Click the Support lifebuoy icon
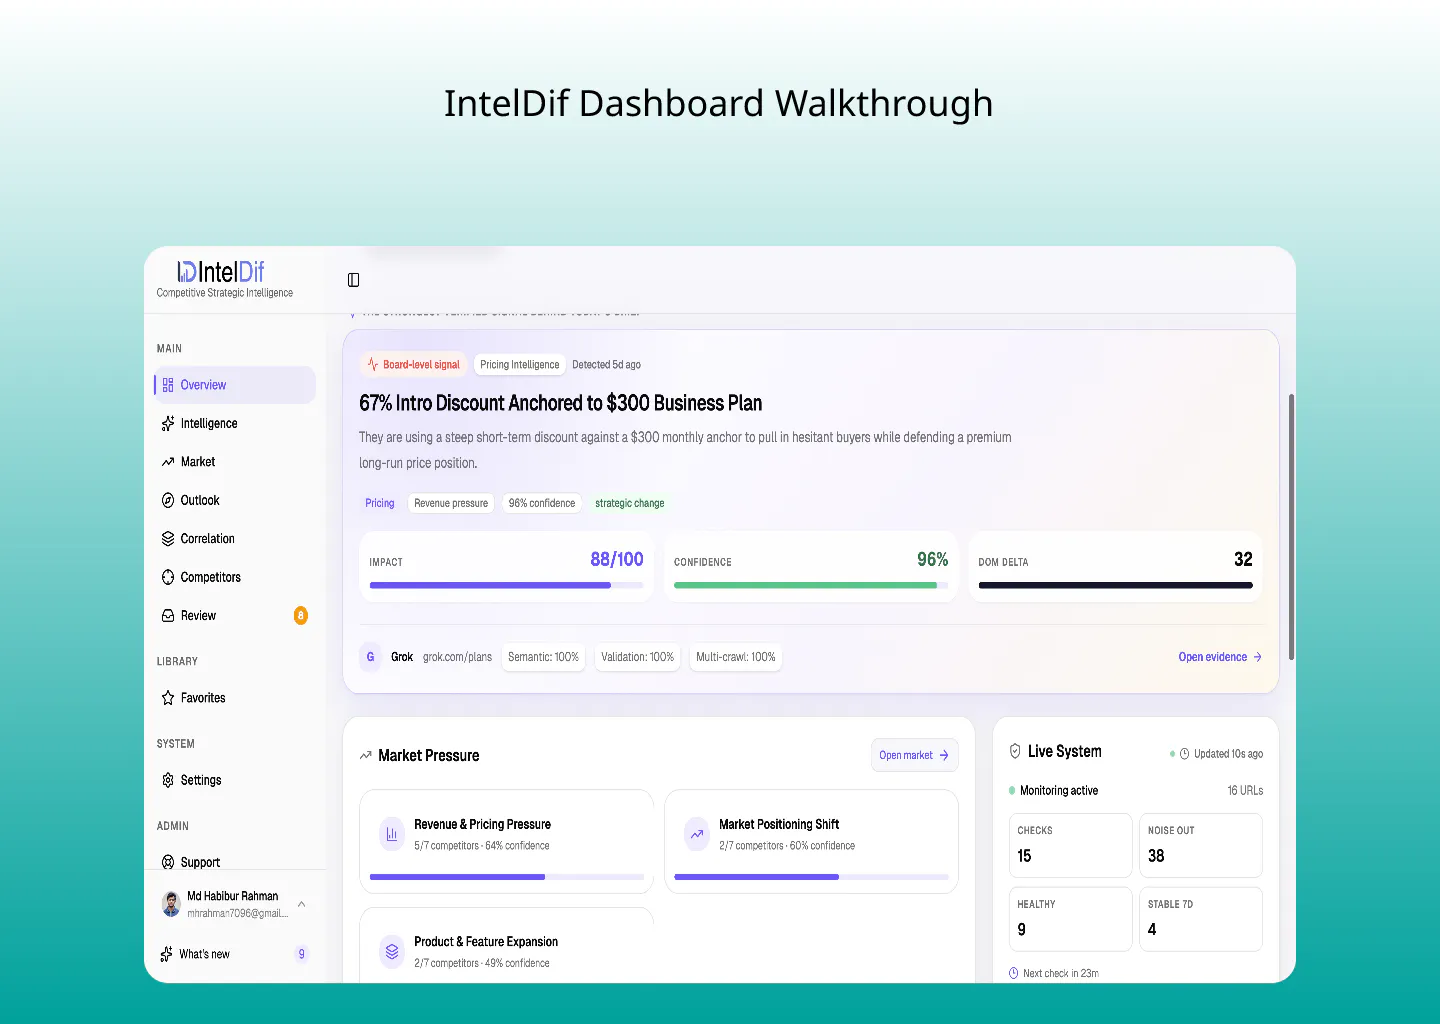Viewport: 1440px width, 1024px height. (x=168, y=862)
